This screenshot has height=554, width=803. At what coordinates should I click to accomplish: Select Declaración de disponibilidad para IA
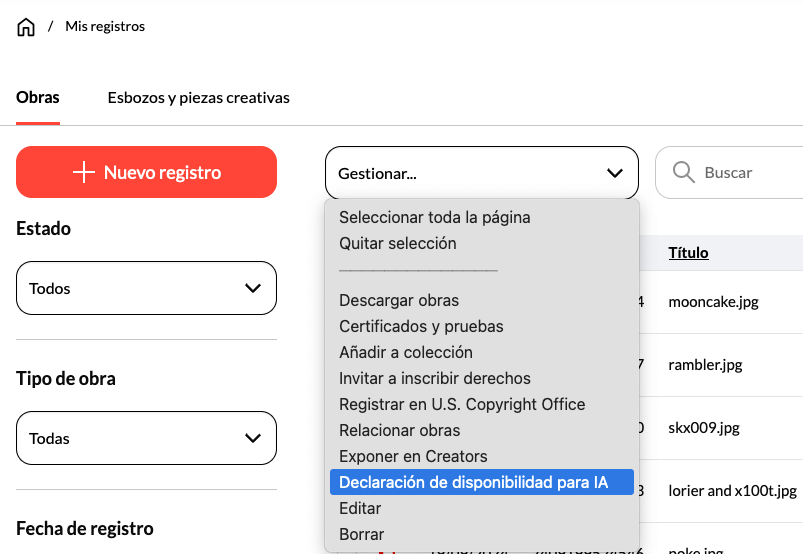click(473, 482)
